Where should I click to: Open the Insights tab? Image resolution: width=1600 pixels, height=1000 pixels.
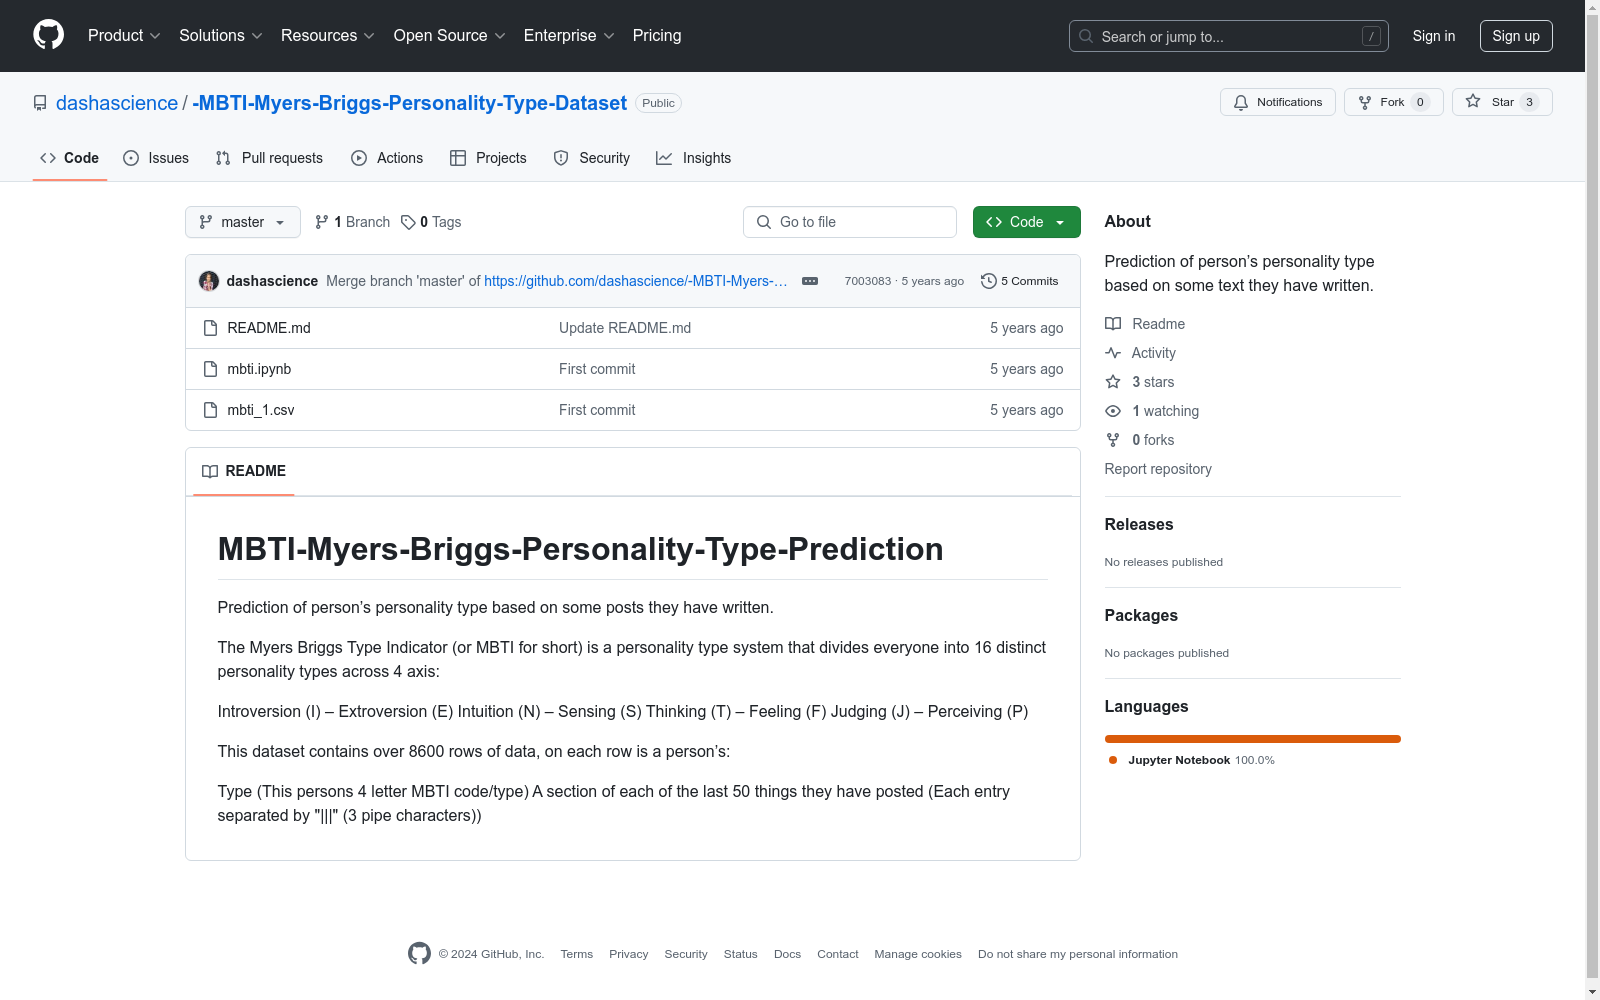pos(694,158)
